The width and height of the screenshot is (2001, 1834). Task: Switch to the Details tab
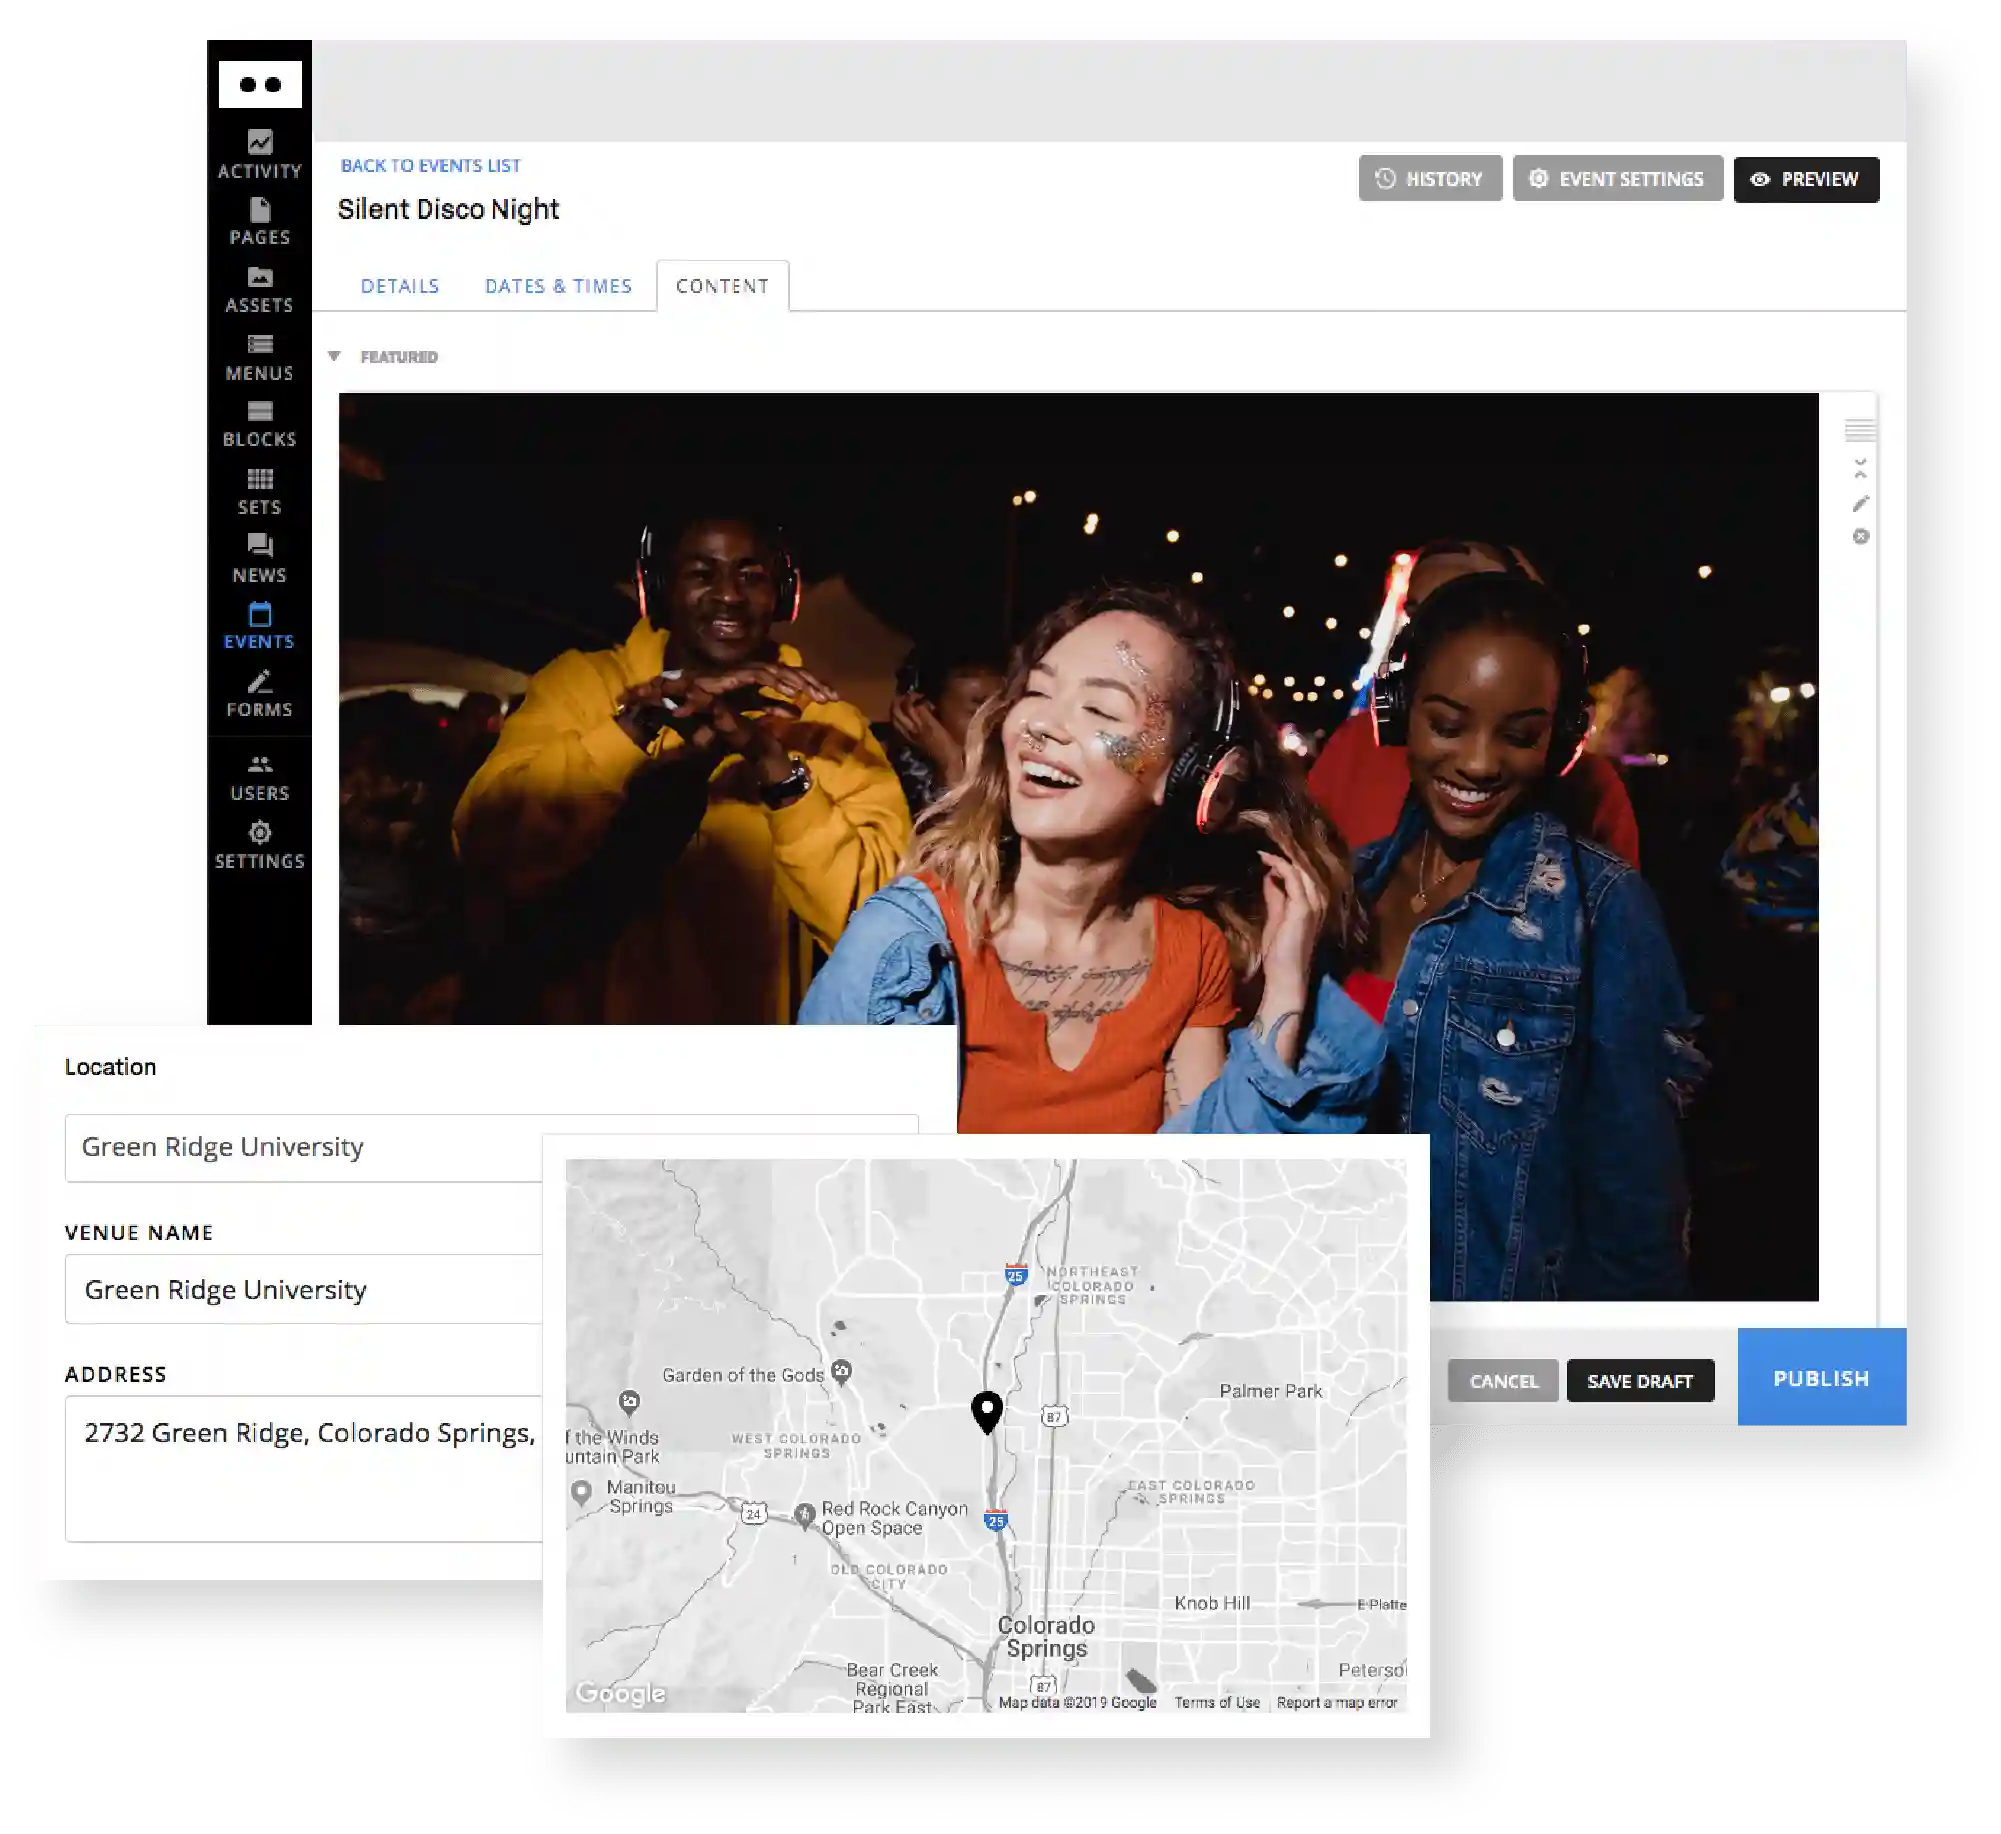pyautogui.click(x=400, y=286)
